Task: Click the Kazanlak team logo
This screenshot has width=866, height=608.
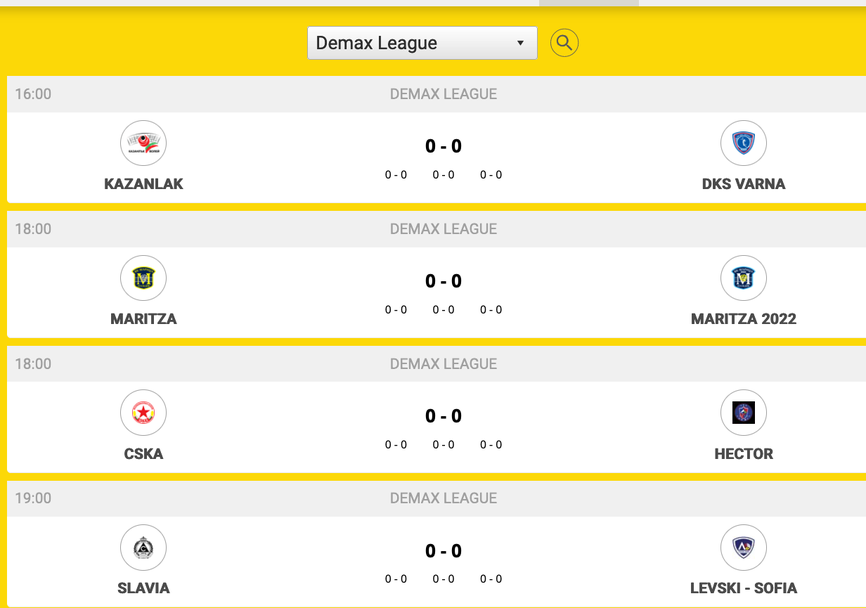Action: [143, 143]
